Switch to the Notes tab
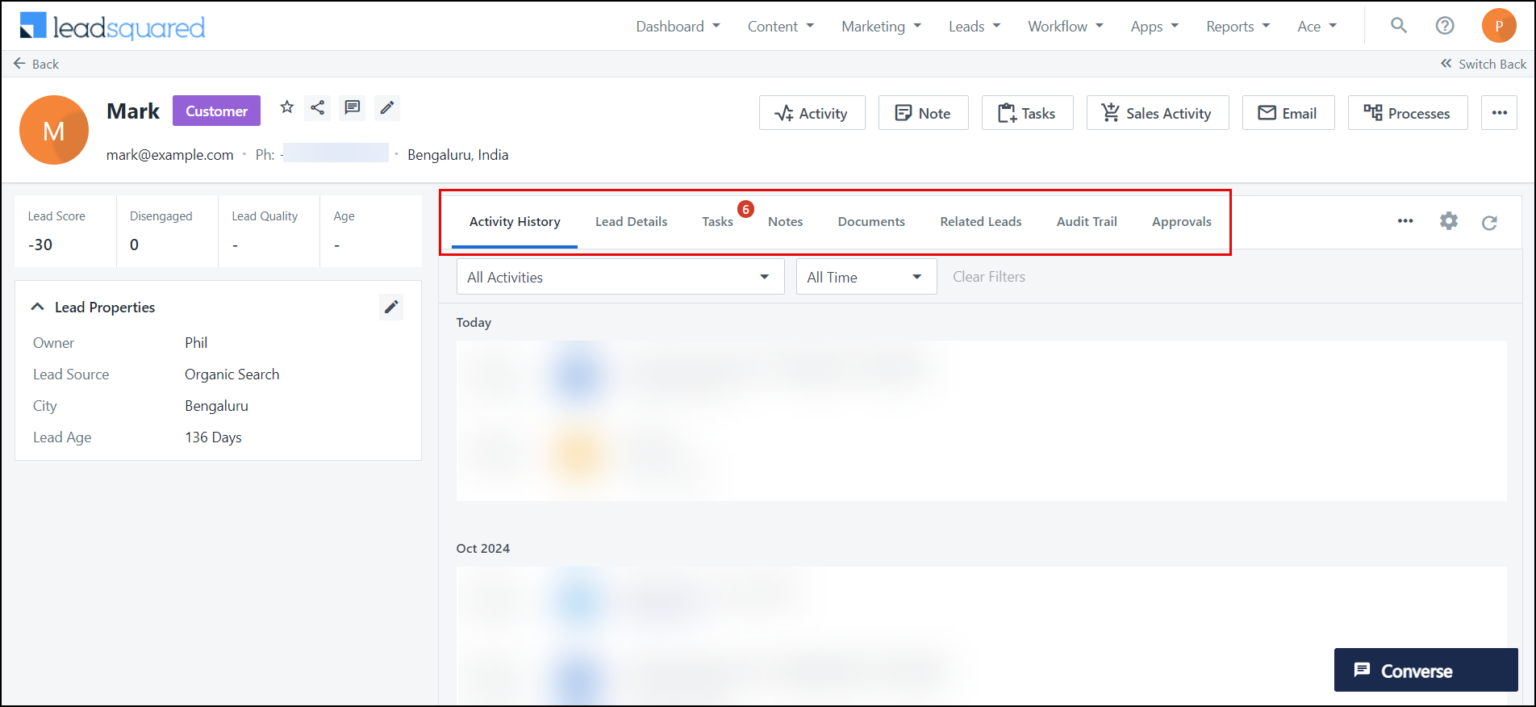This screenshot has width=1536, height=707. [x=785, y=221]
